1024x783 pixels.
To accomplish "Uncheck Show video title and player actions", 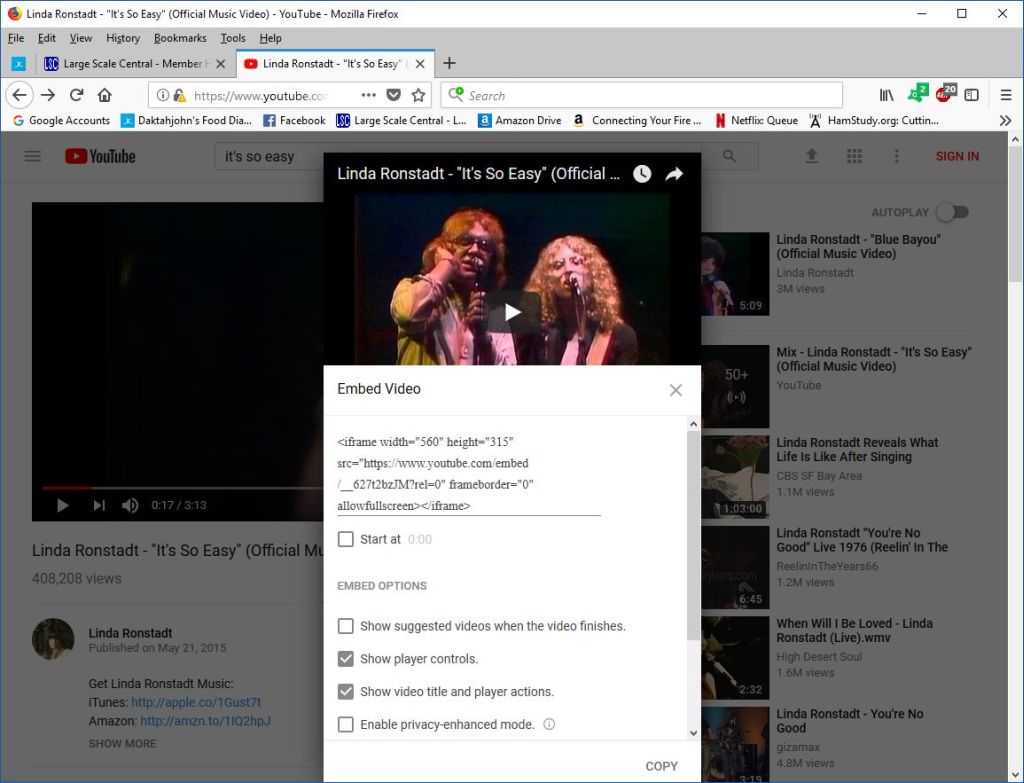I will pos(345,692).
